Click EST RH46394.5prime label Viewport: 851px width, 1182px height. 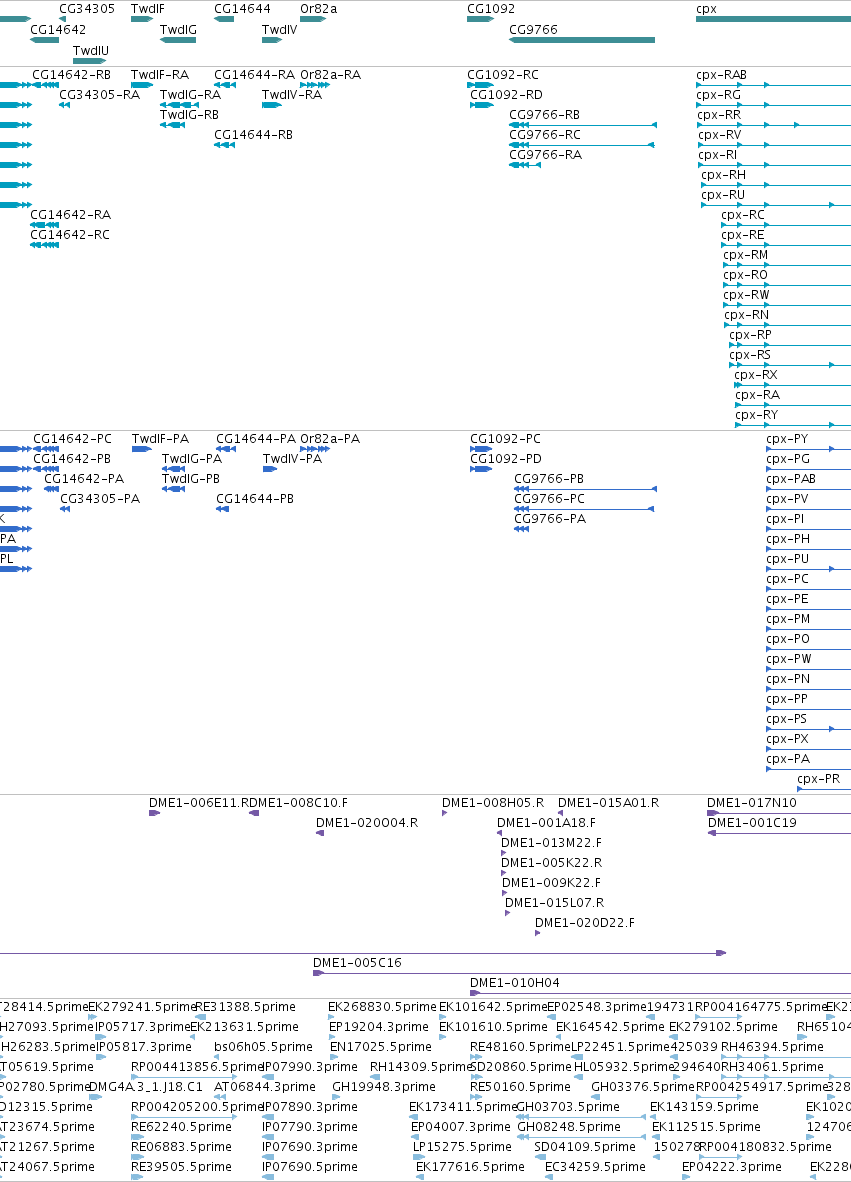(x=772, y=1046)
